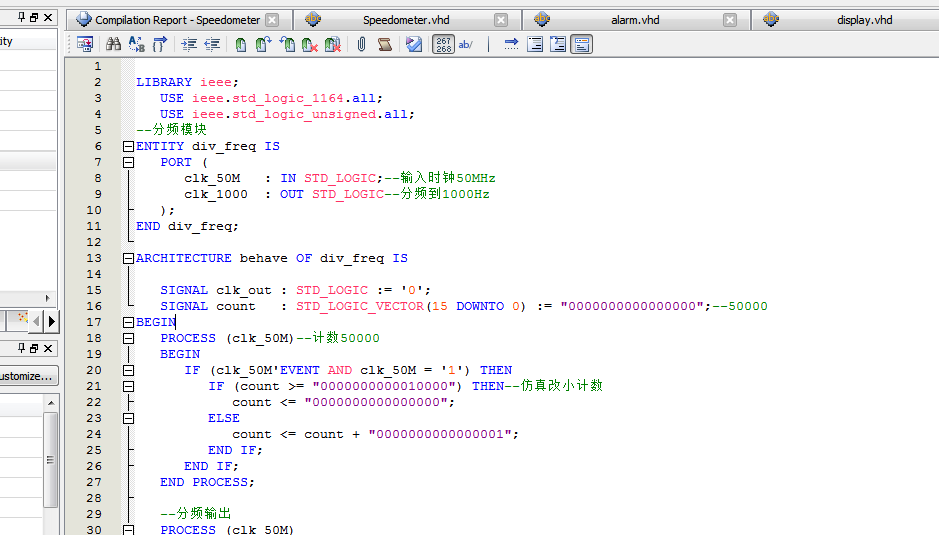
Task: Collapse the ARCHITECTURE behave block
Action: pyautogui.click(x=128, y=258)
